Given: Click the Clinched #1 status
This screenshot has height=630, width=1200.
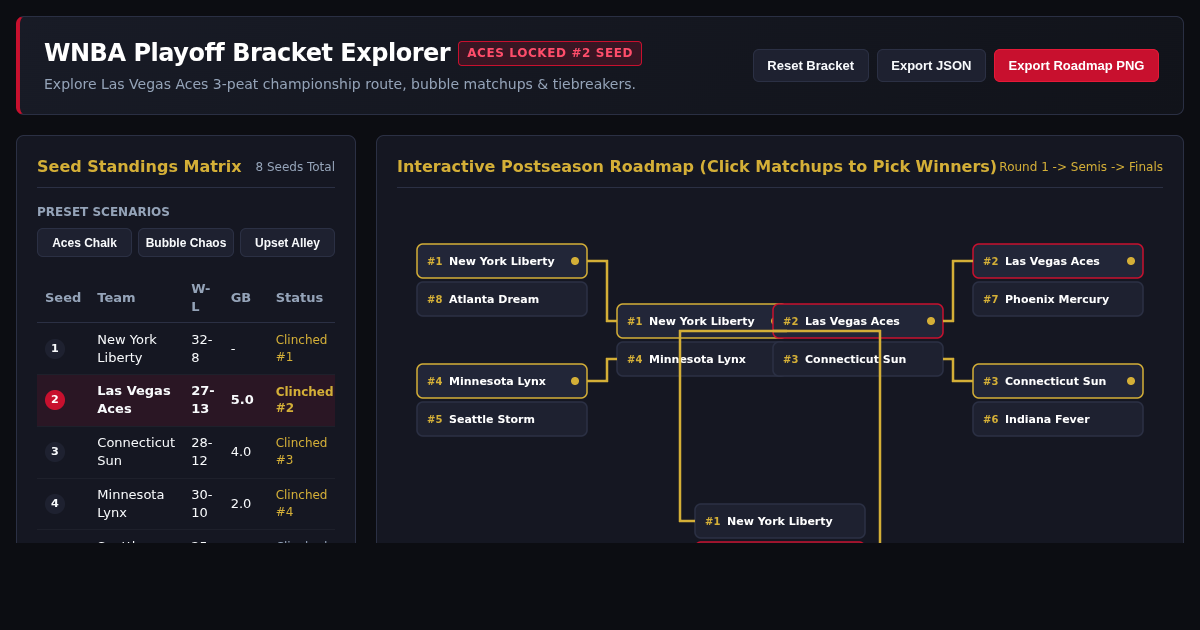Looking at the screenshot, I should [302, 348].
